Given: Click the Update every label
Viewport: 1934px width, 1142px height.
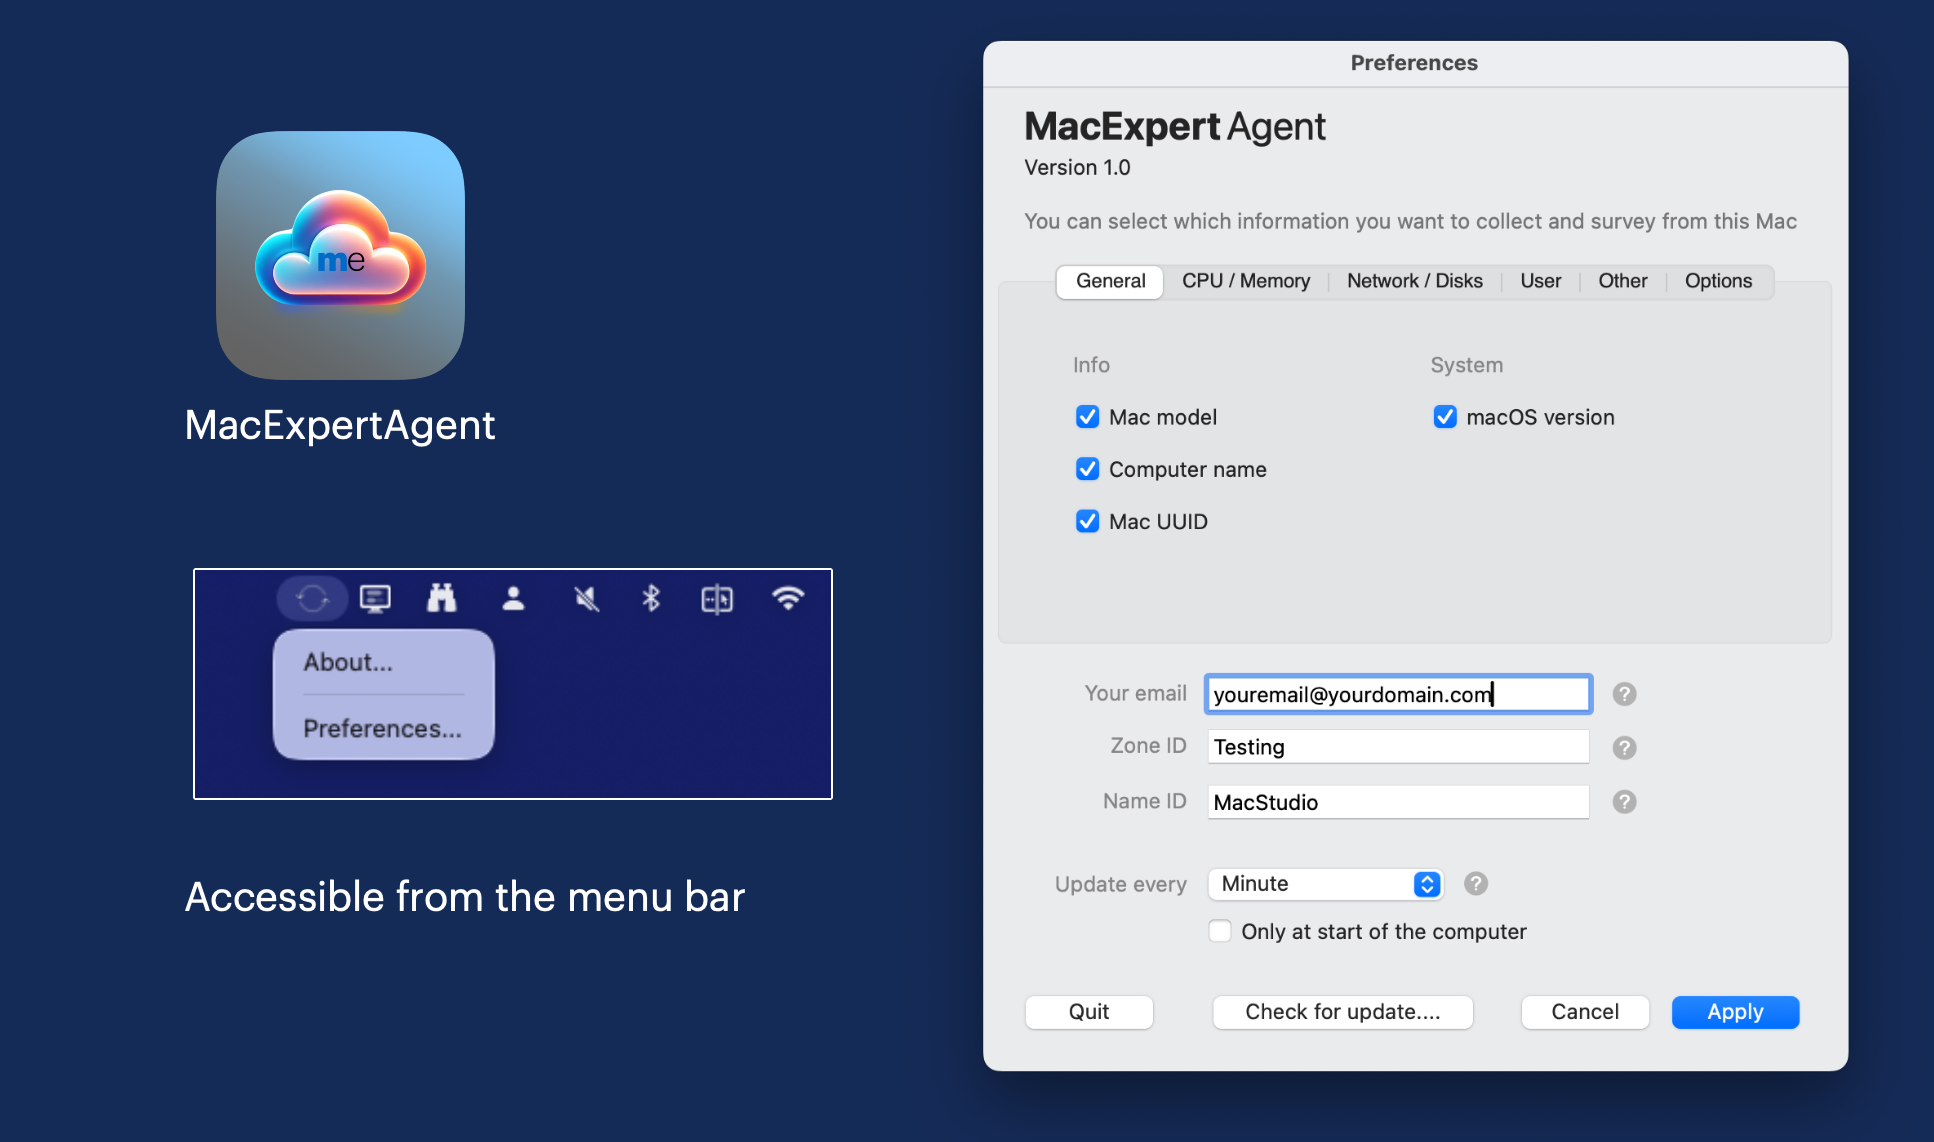Looking at the screenshot, I should (1120, 884).
